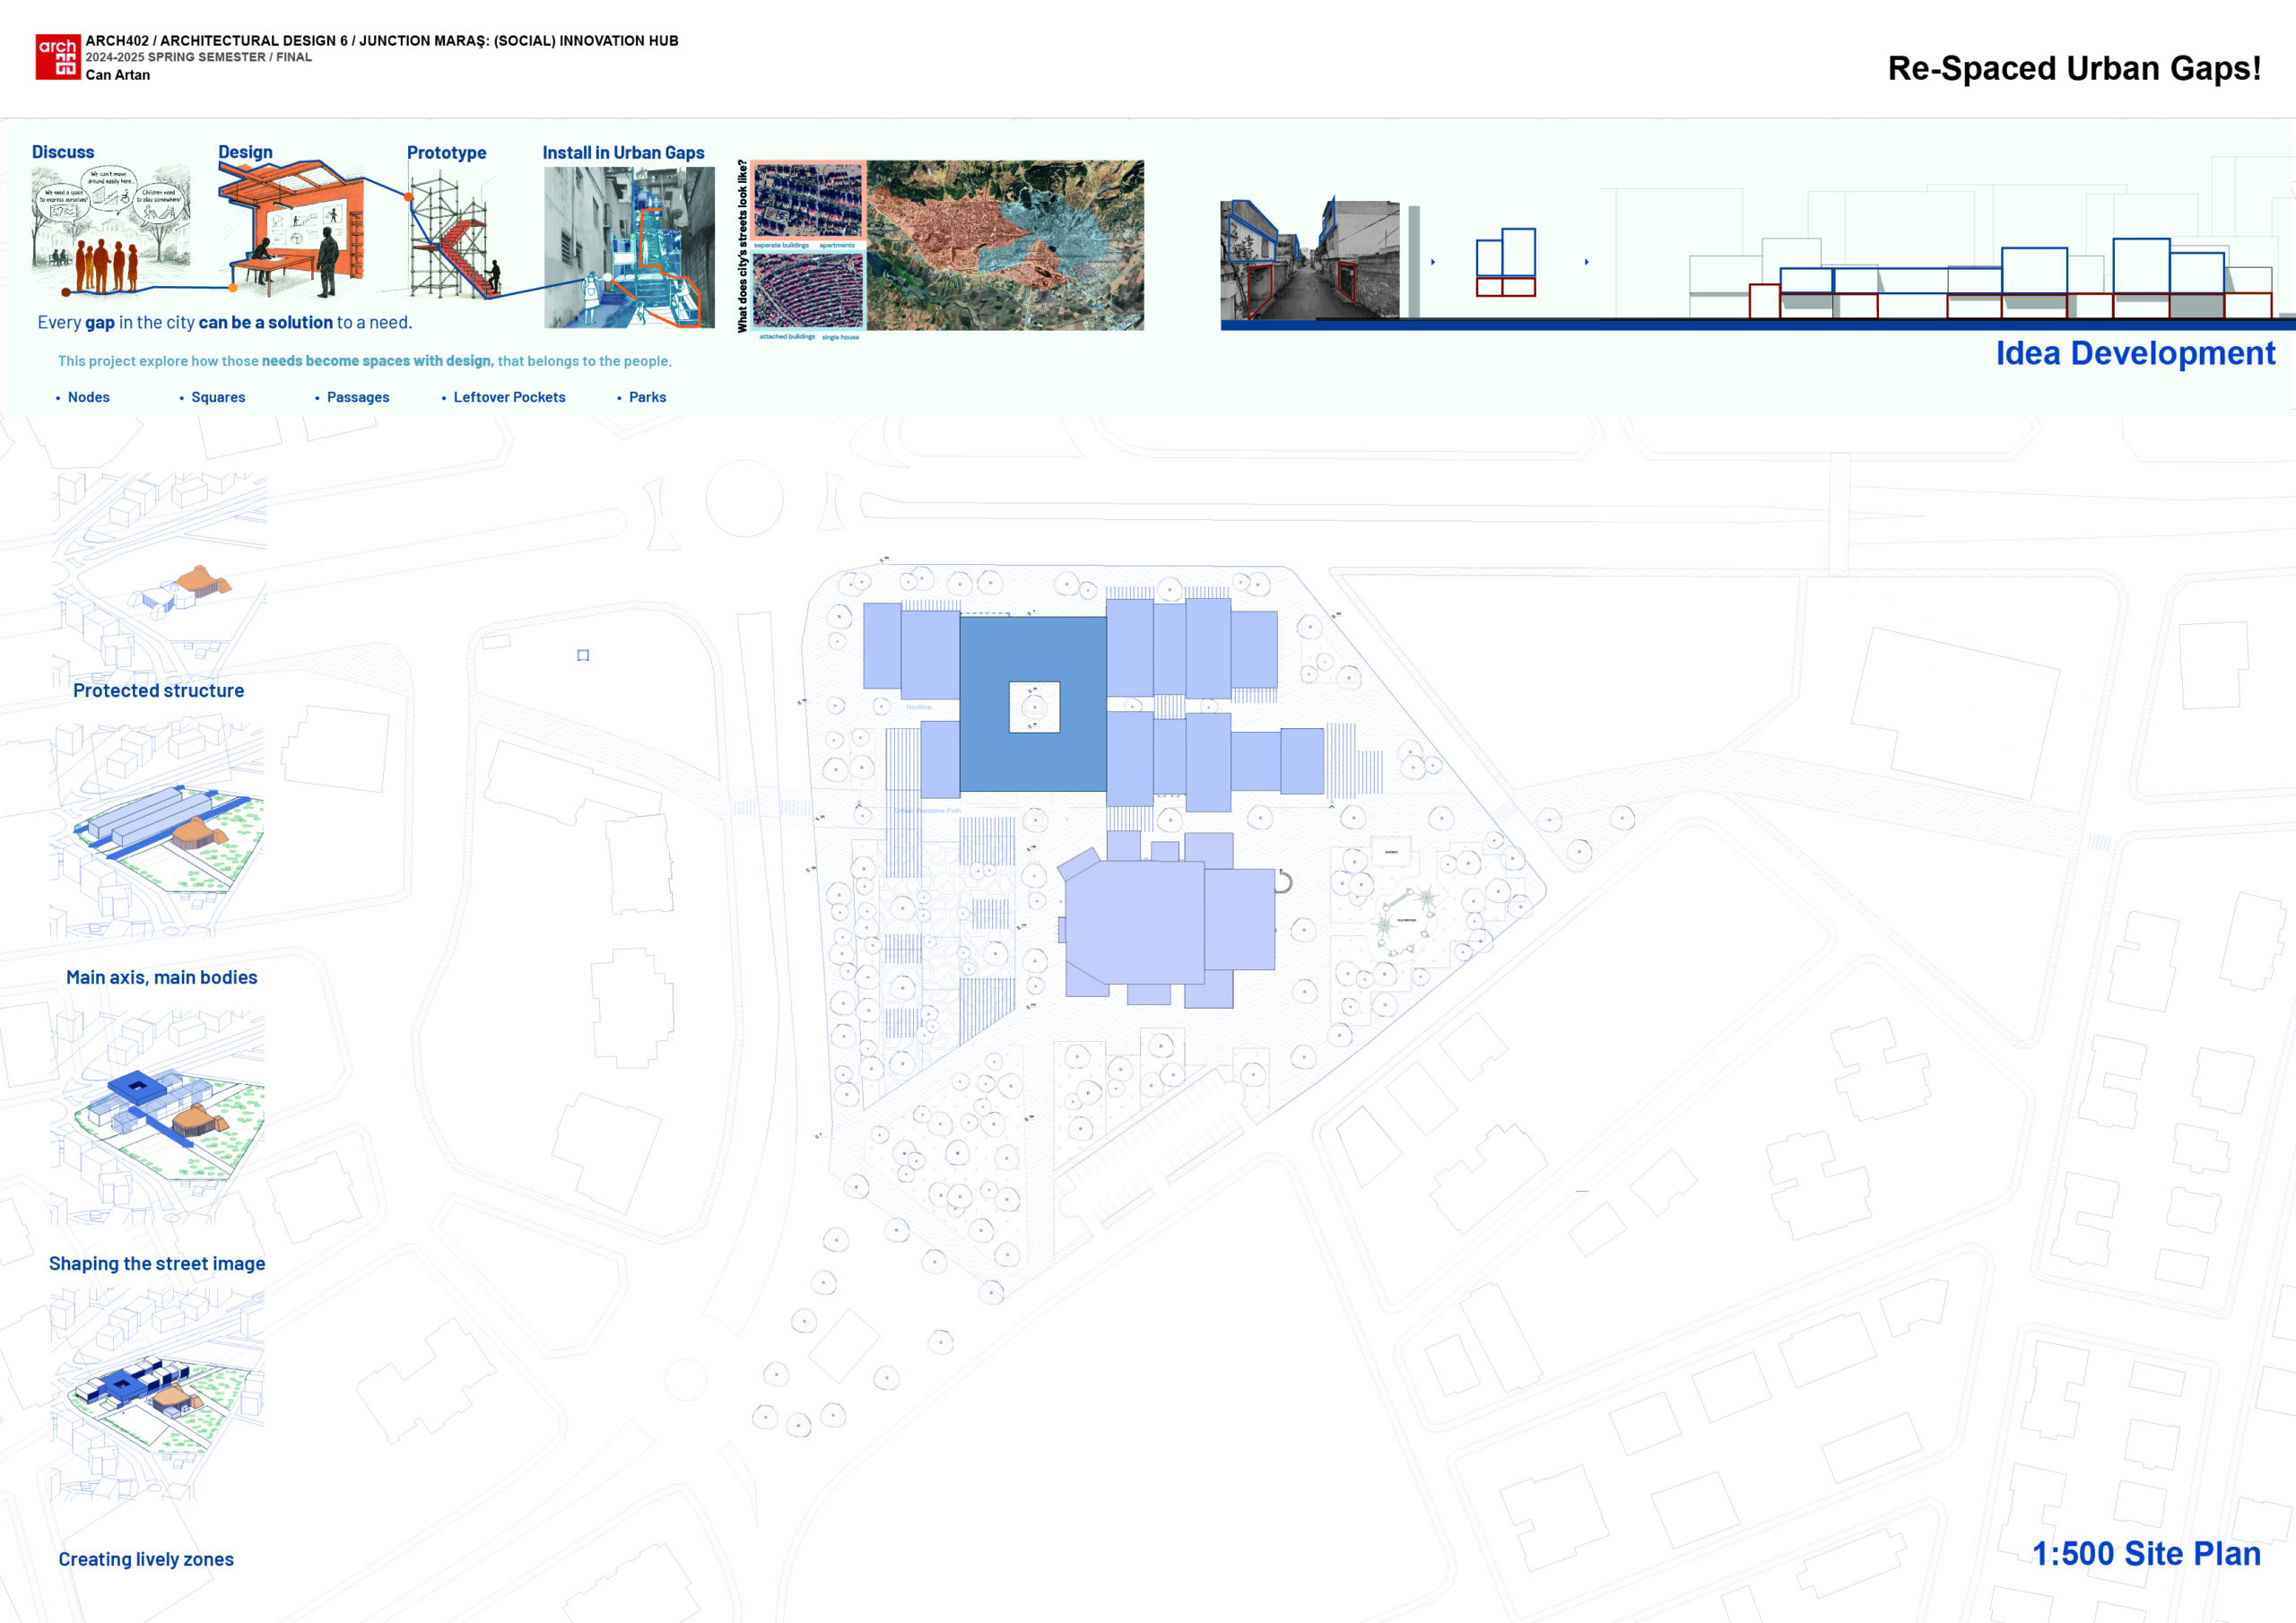Screen dimensions: 2296x1623
Task: Click 'What does city's streets look like?' text
Action: click(742, 246)
